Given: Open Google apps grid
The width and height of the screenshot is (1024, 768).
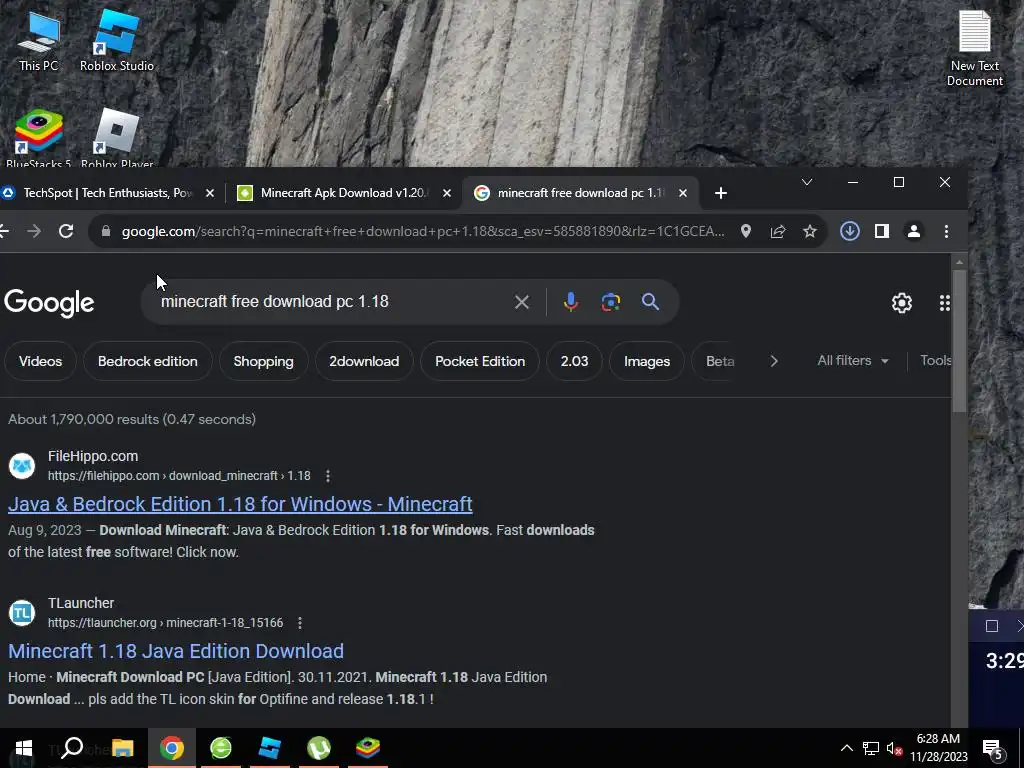Looking at the screenshot, I should pos(944,302).
